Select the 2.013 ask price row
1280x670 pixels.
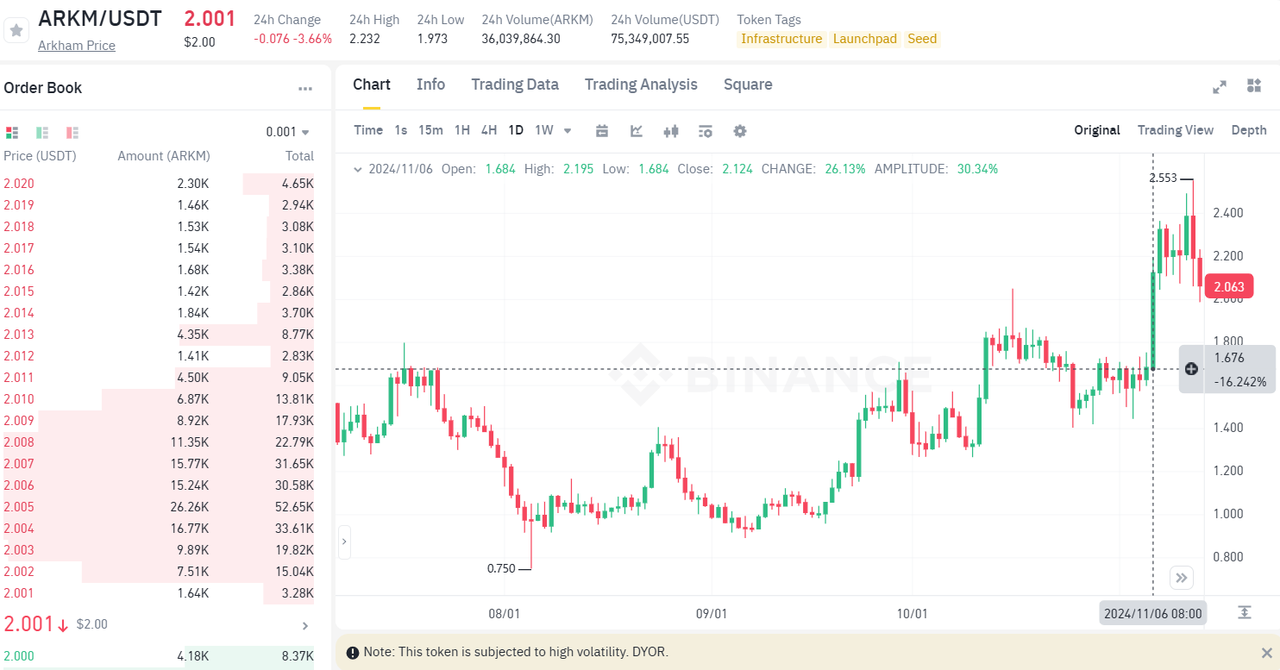(159, 334)
